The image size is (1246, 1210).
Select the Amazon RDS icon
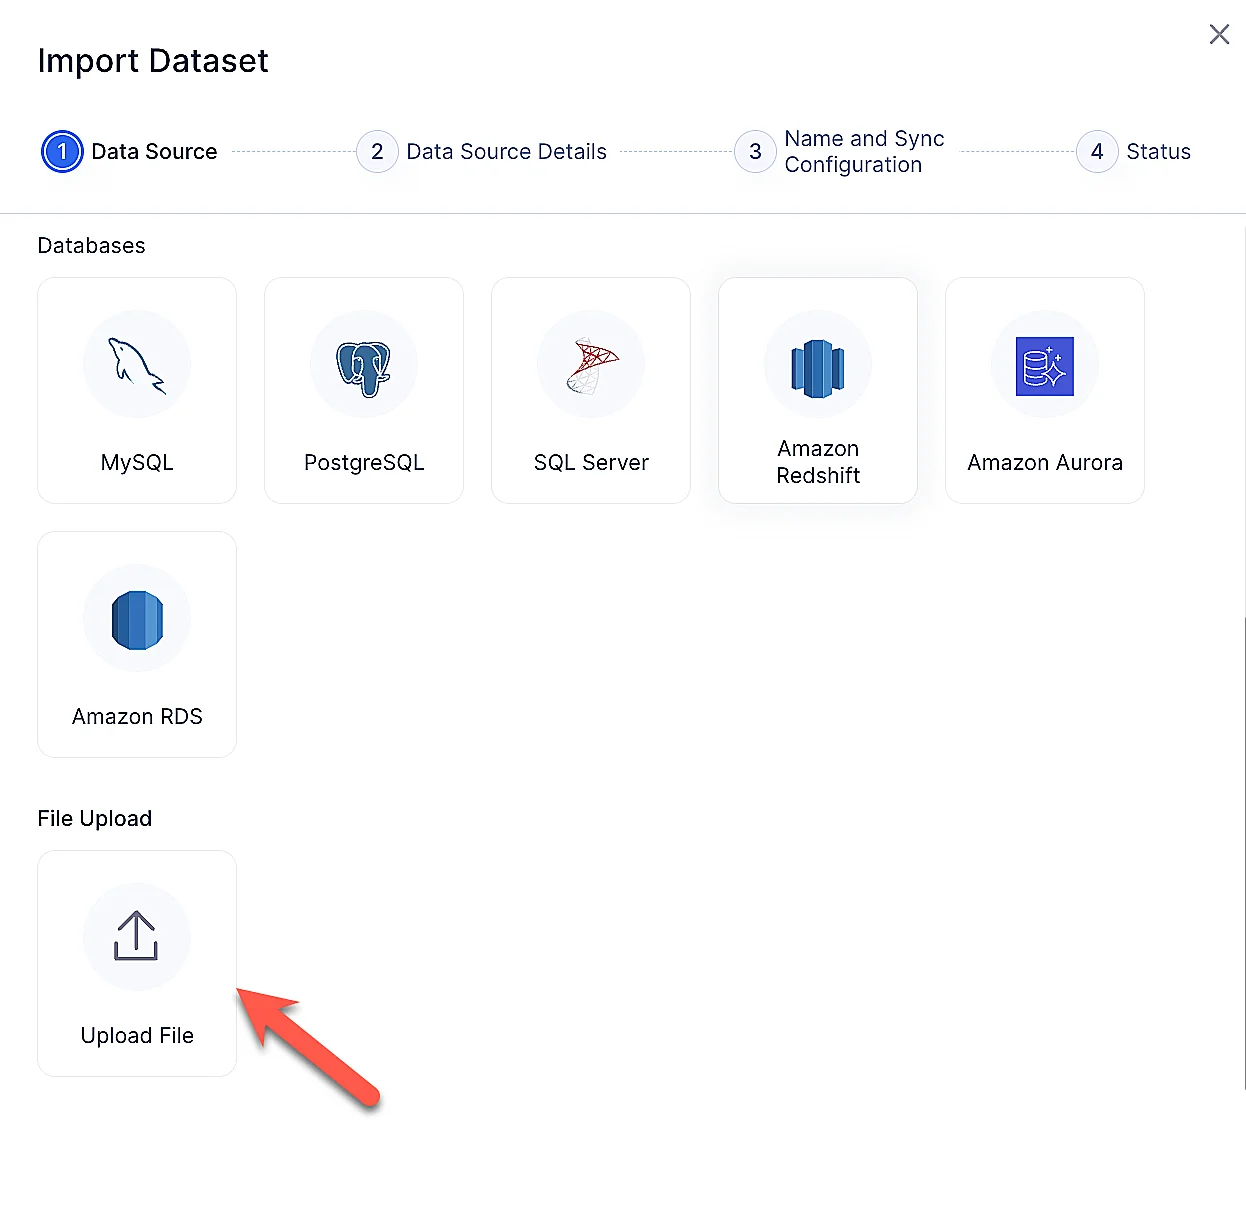point(137,620)
